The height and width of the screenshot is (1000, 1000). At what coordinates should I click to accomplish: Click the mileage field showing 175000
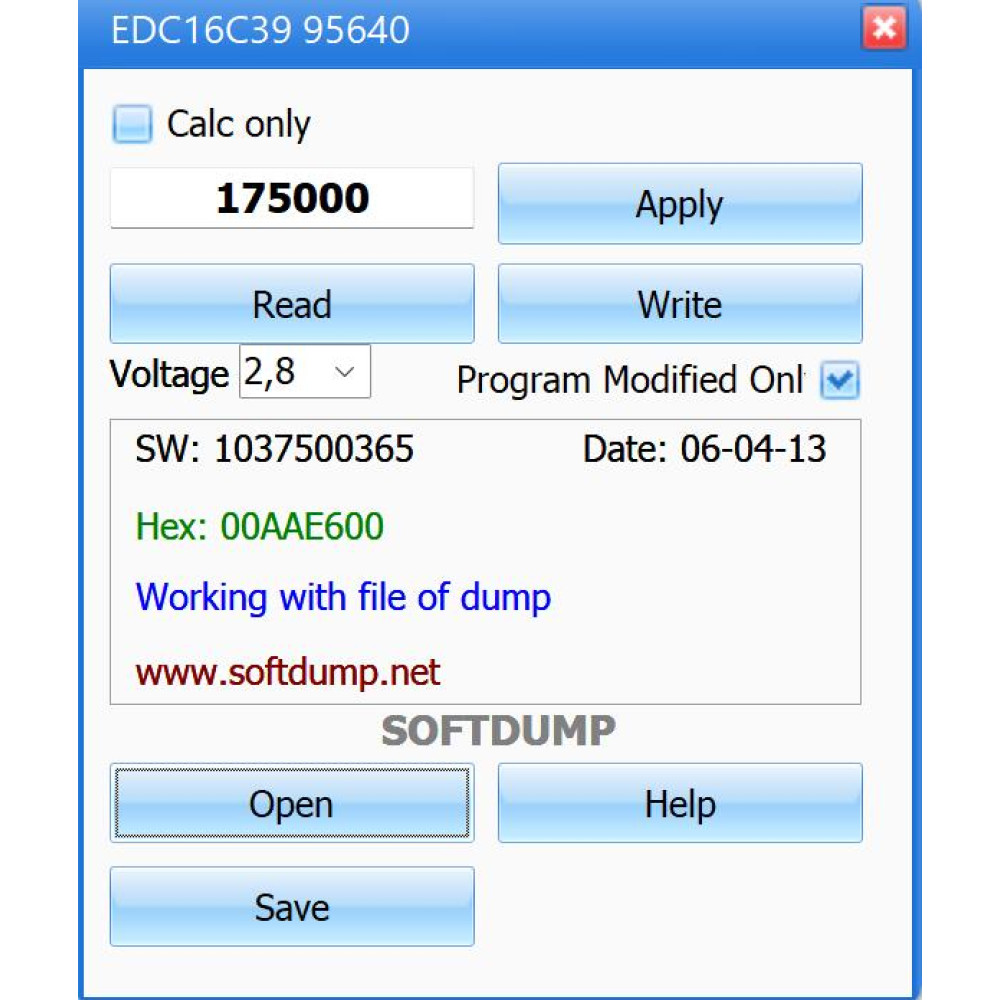click(x=292, y=198)
